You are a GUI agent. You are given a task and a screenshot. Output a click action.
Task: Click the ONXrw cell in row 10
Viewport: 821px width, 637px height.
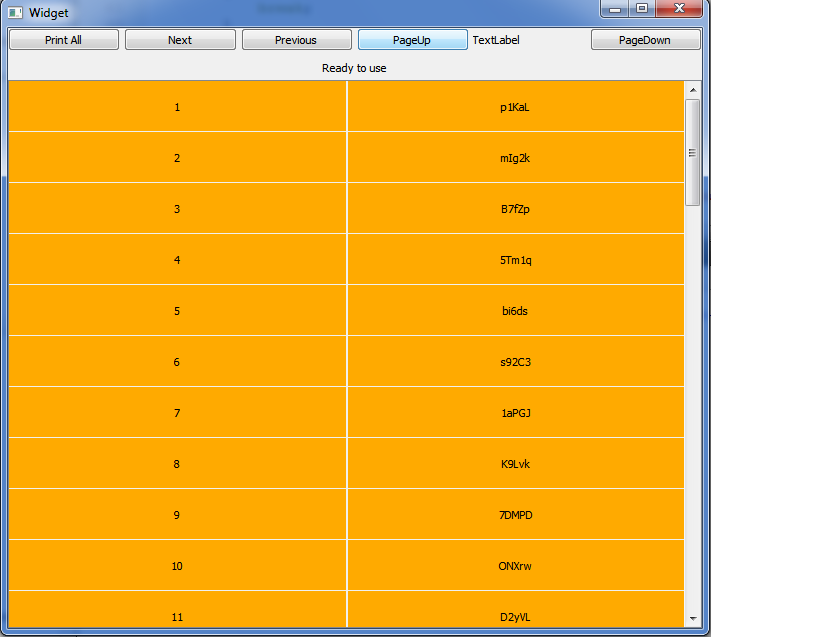point(515,566)
